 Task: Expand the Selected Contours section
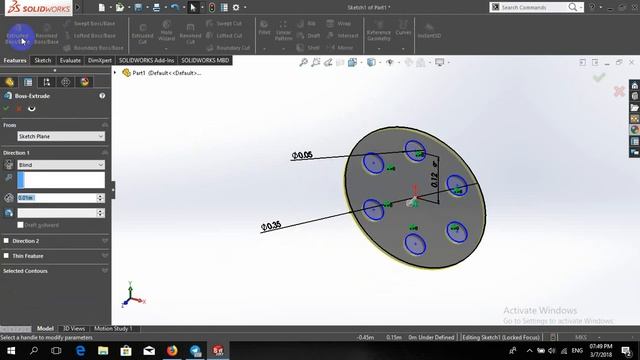click(x=105, y=271)
